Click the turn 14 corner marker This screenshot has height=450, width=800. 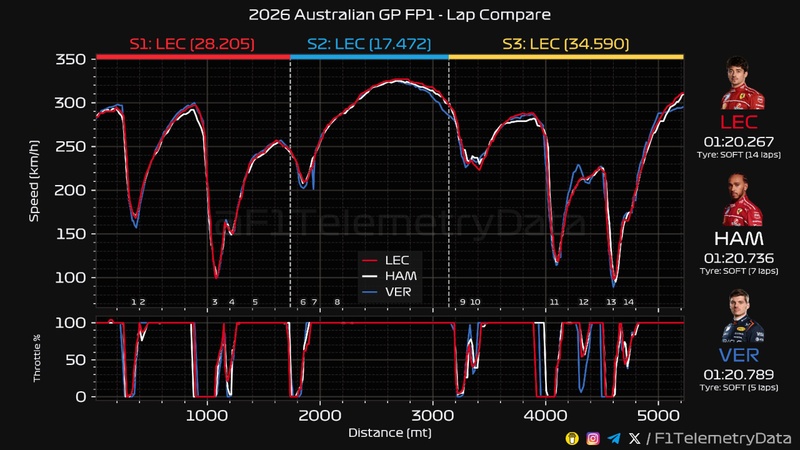click(629, 302)
